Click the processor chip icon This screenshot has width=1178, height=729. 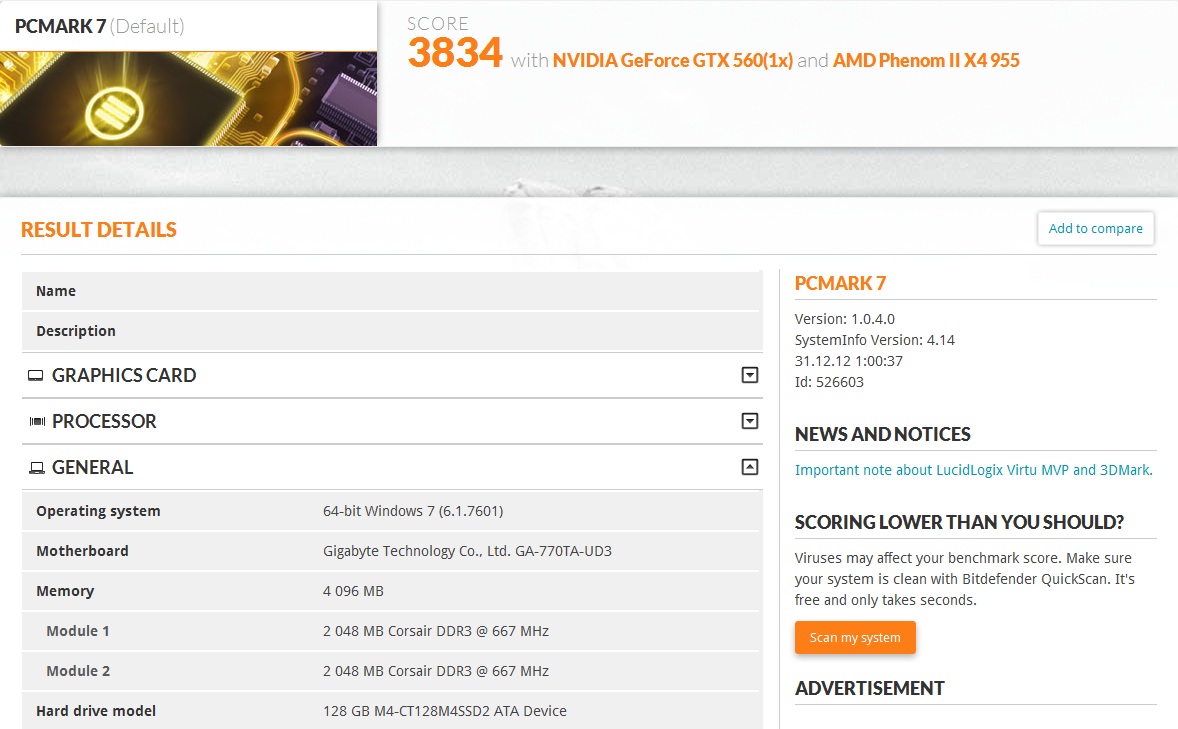pyautogui.click(x=37, y=422)
